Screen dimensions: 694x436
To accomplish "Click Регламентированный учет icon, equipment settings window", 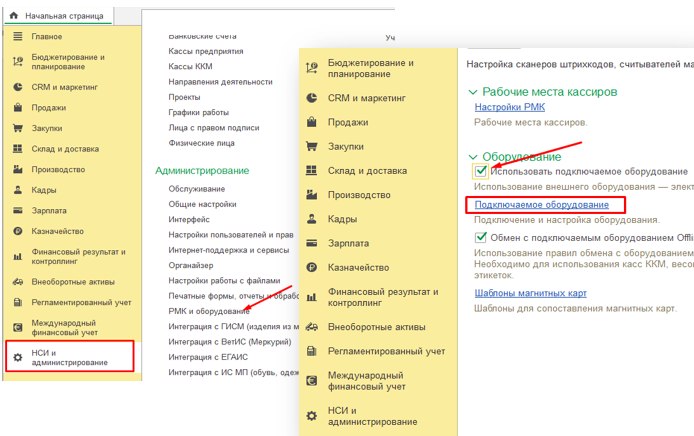I will click(312, 351).
